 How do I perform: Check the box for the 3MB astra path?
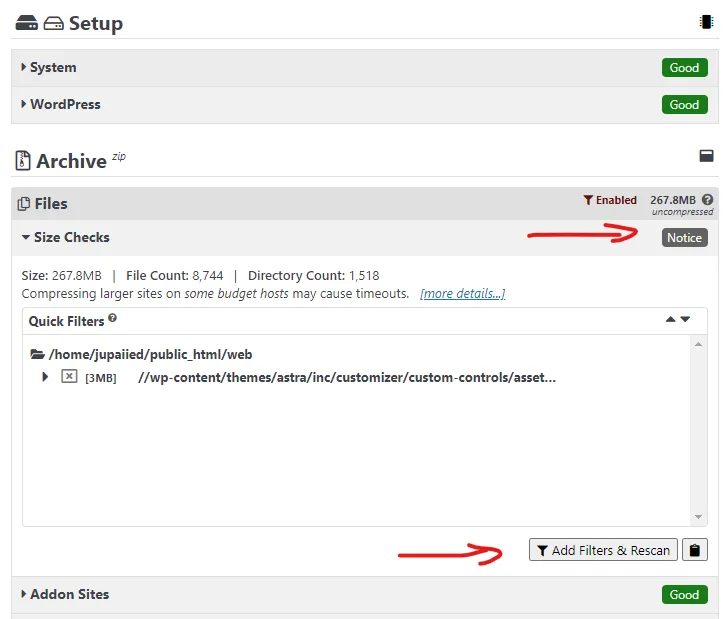coord(69,376)
